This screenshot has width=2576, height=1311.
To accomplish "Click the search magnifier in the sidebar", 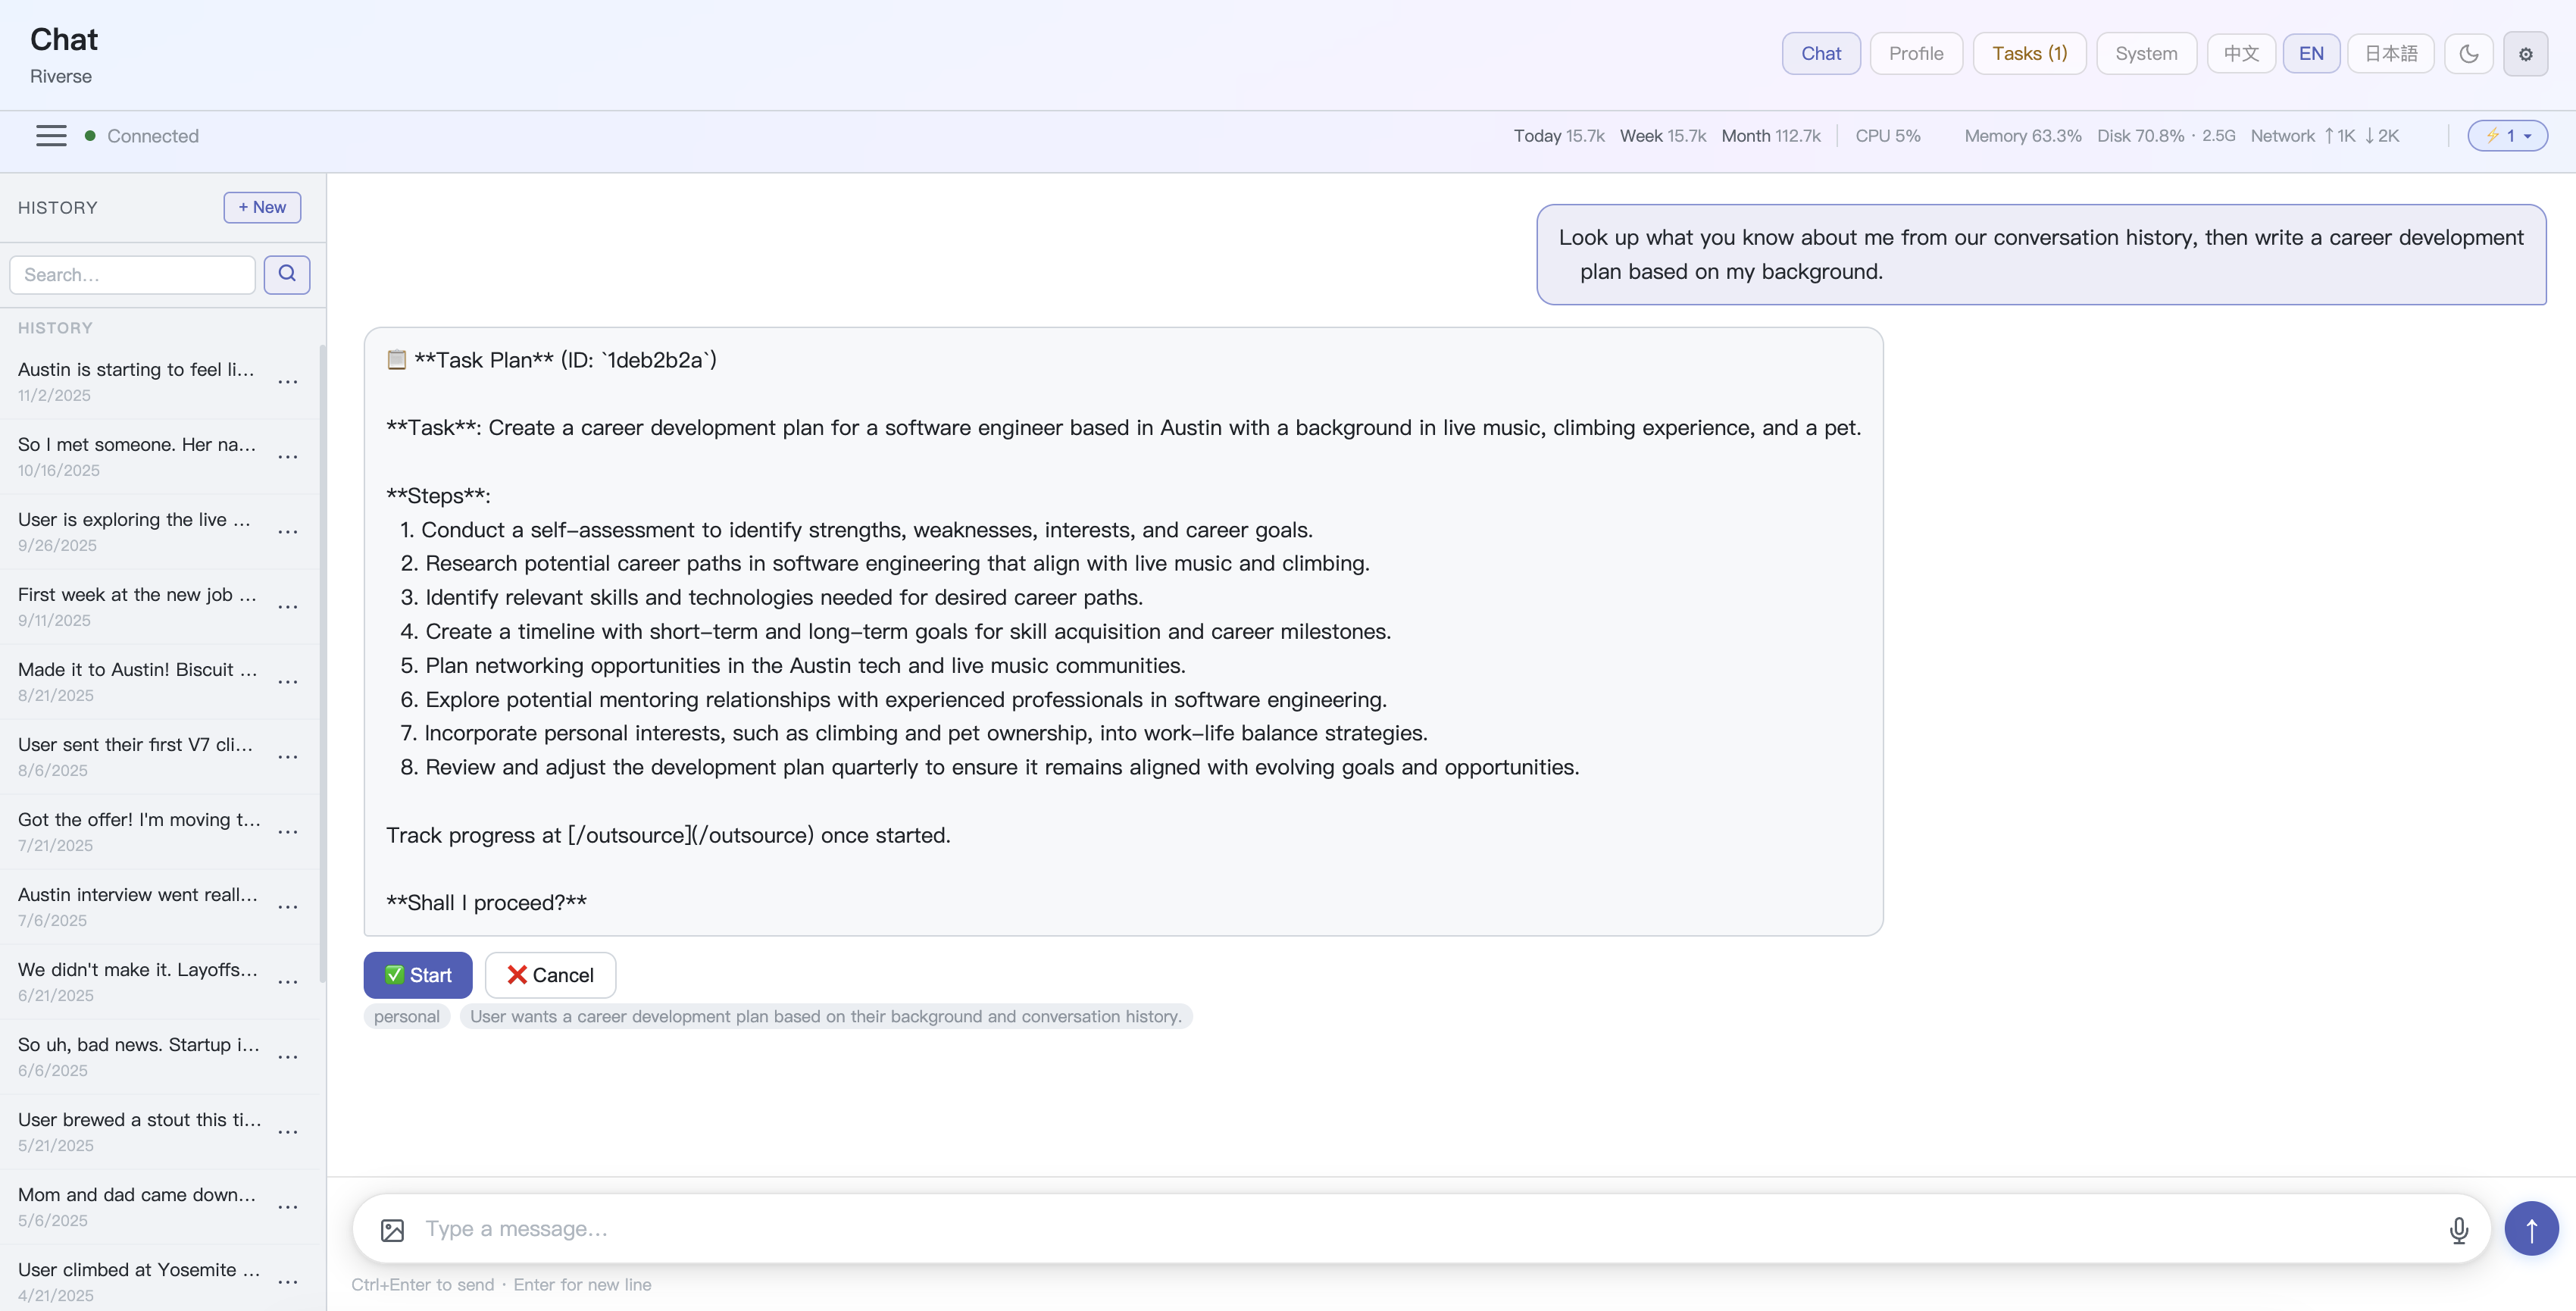I will pyautogui.click(x=287, y=274).
